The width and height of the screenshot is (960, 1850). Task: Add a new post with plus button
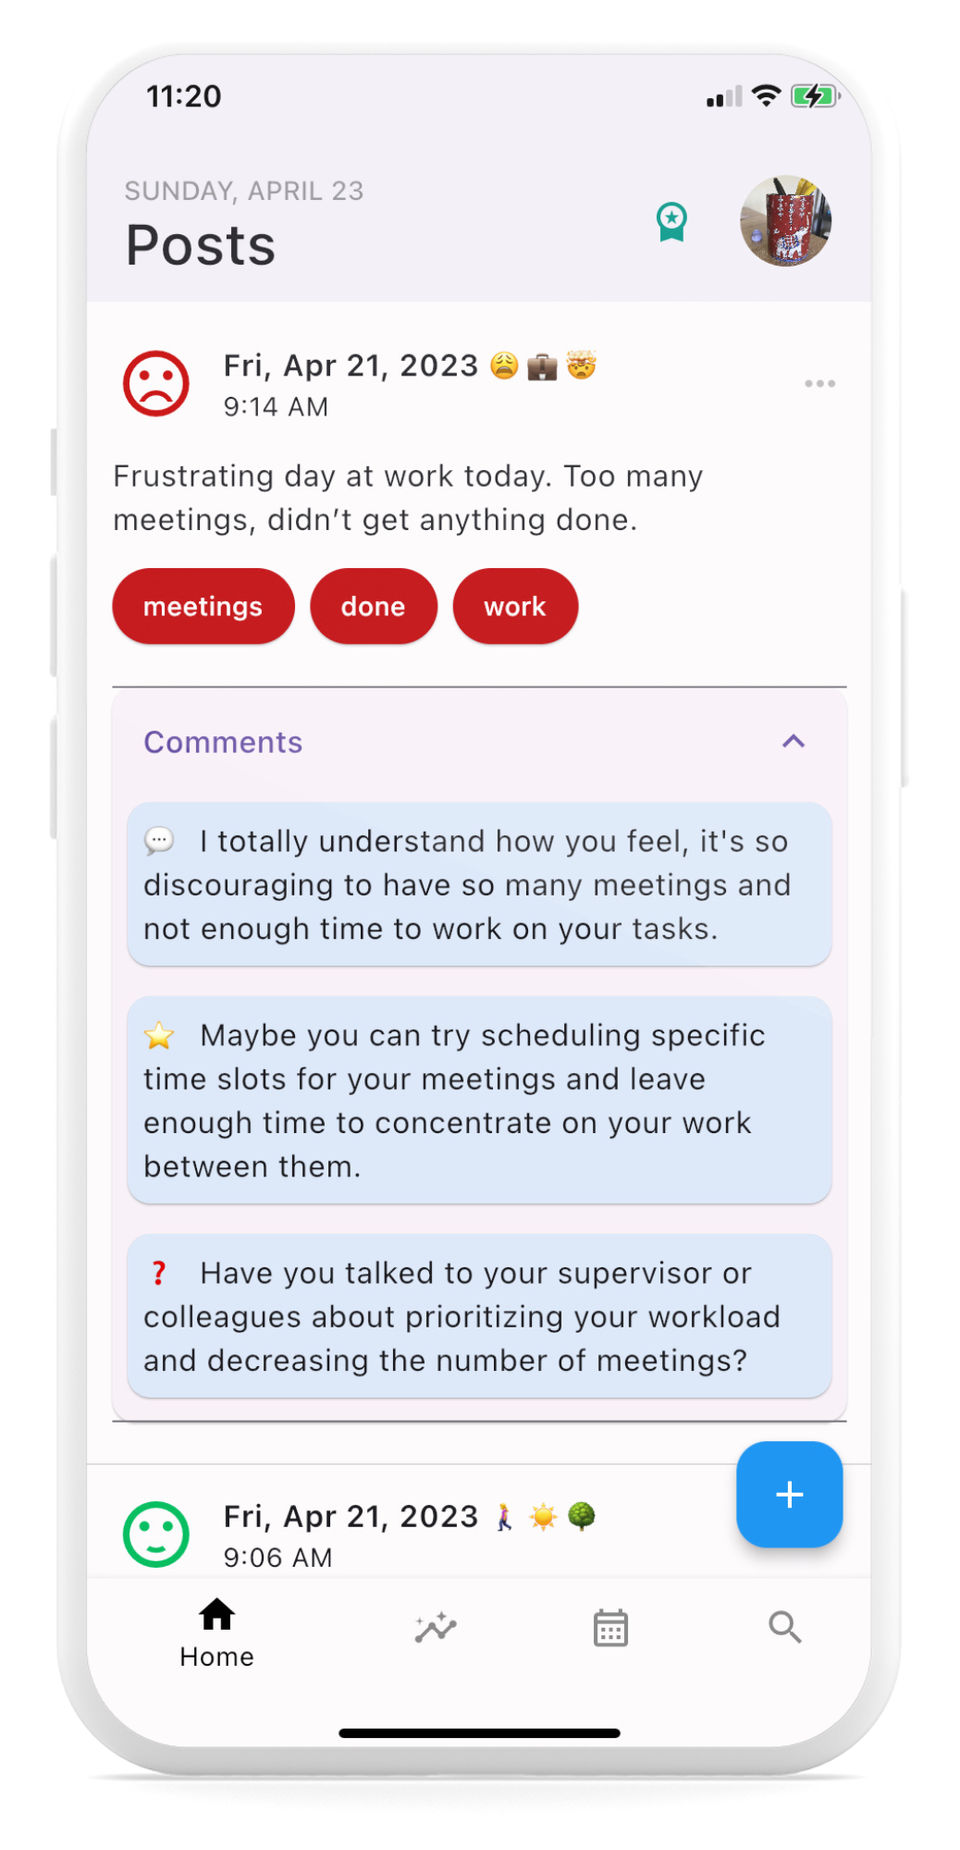pyautogui.click(x=789, y=1494)
